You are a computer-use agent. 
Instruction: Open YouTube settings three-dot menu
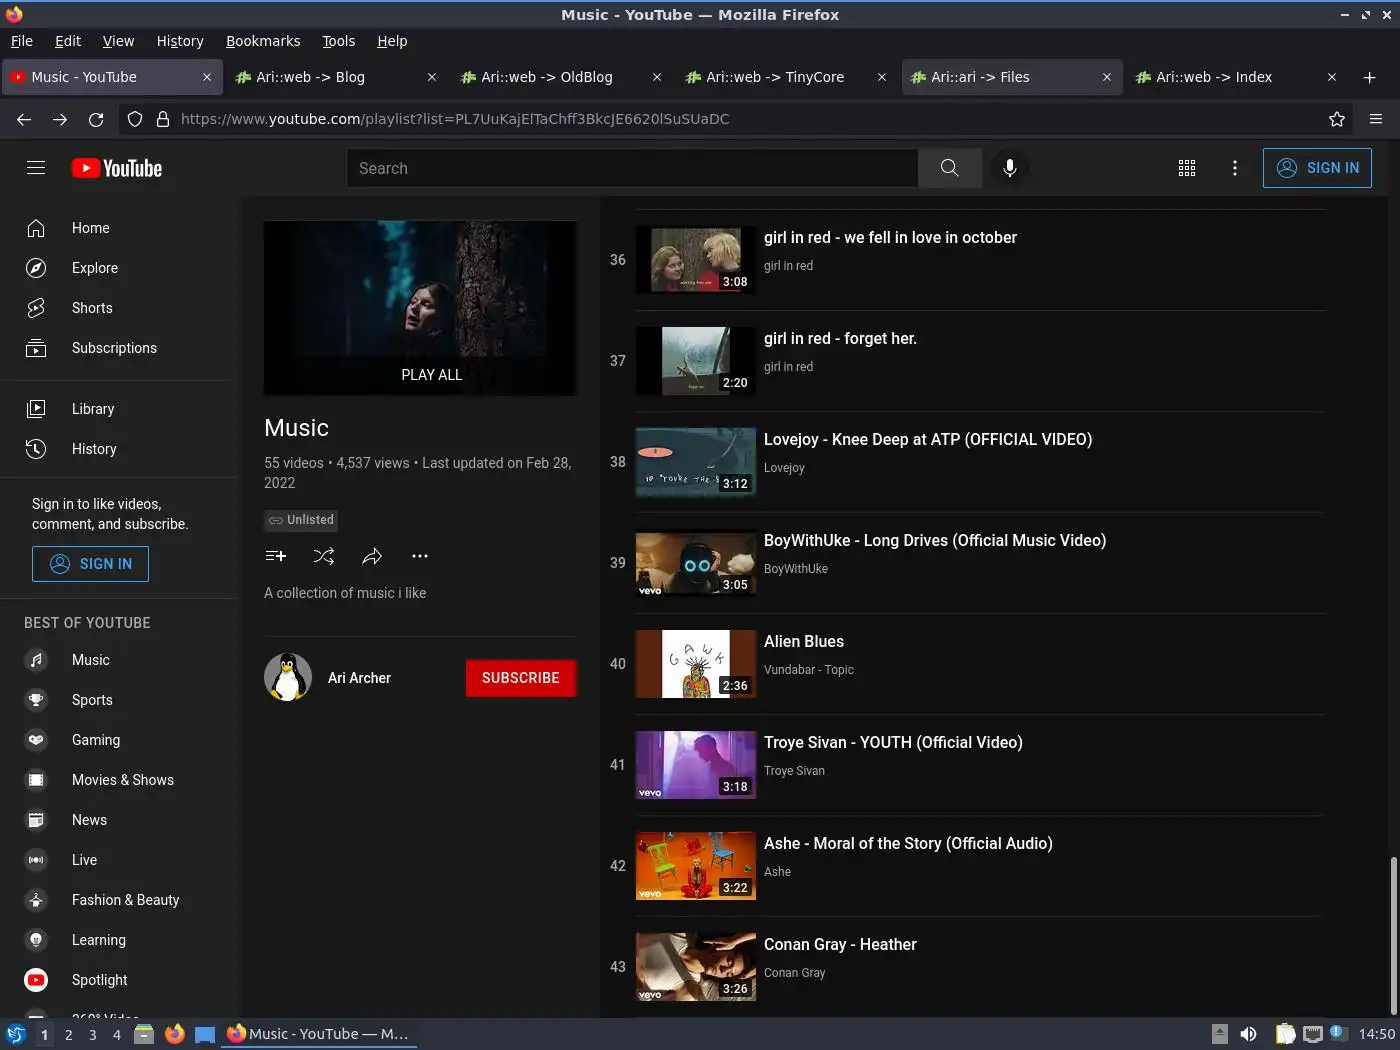tap(1235, 168)
